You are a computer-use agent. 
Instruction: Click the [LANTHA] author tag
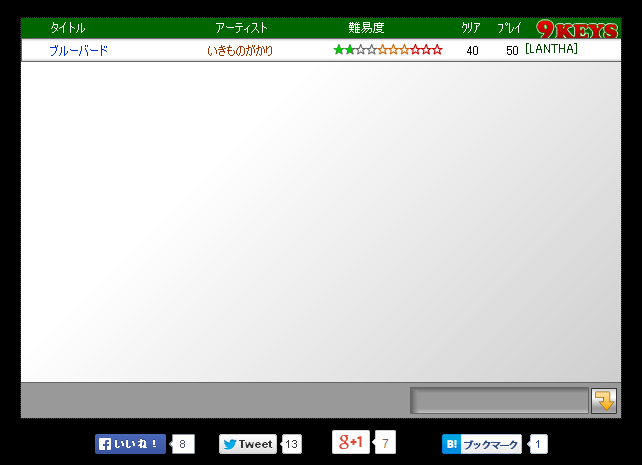point(551,49)
